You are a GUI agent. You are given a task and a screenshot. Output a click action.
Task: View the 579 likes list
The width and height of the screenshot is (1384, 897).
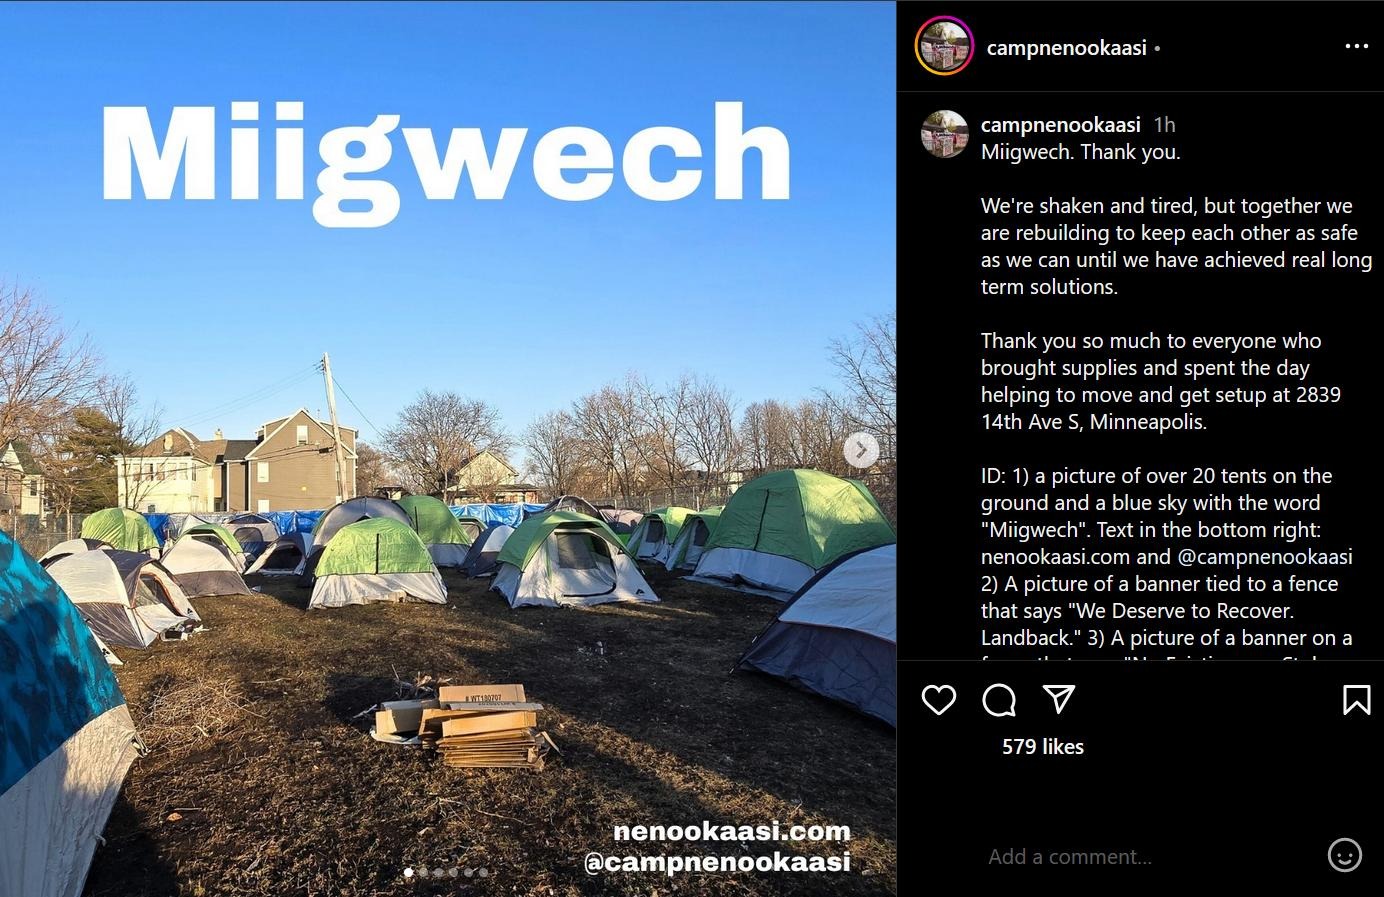(x=1042, y=746)
